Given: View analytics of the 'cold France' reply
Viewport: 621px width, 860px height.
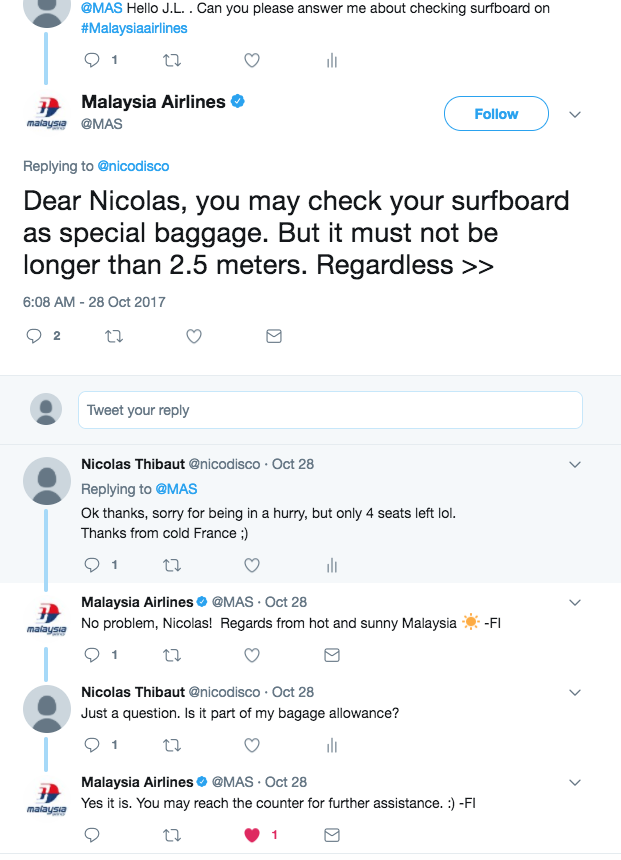Looking at the screenshot, I should [332, 565].
